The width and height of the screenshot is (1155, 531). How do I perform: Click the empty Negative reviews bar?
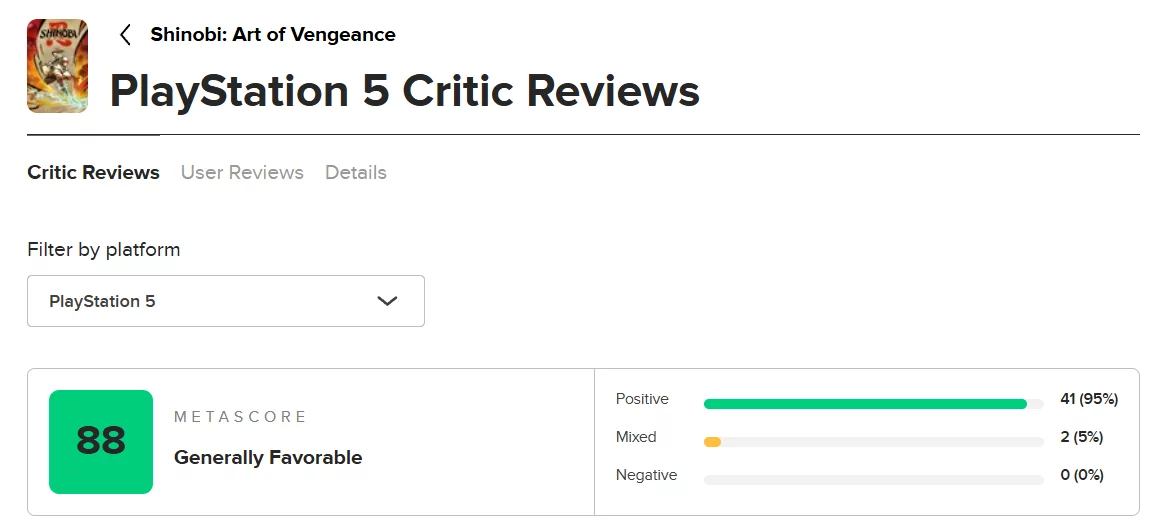point(873,480)
